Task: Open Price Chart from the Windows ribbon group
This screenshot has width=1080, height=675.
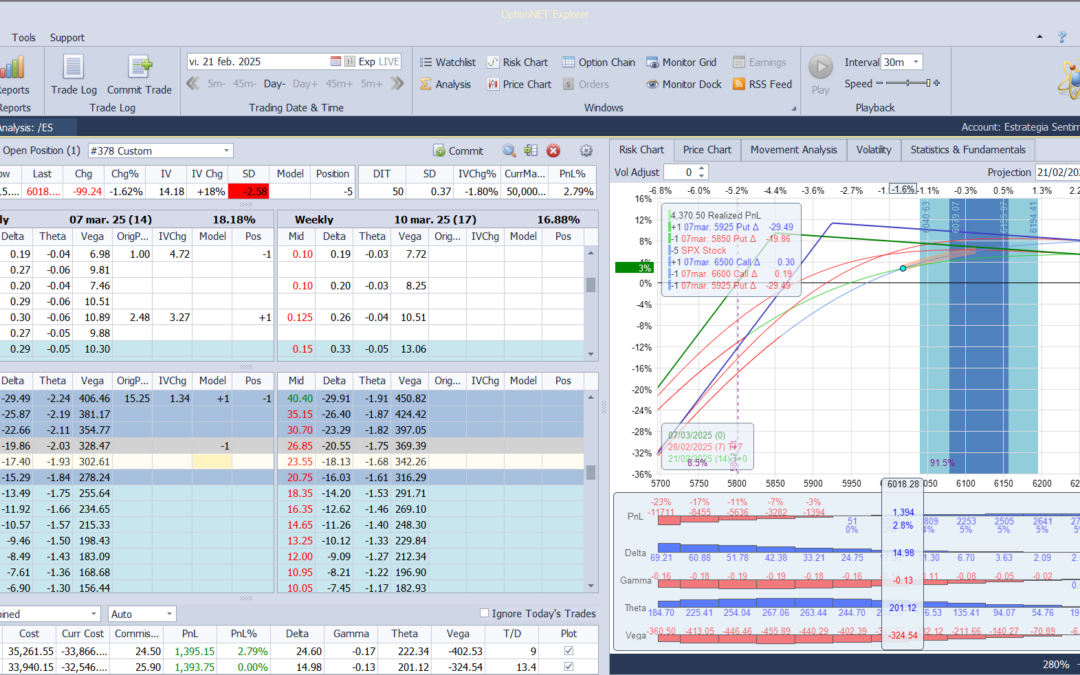Action: tap(519, 84)
